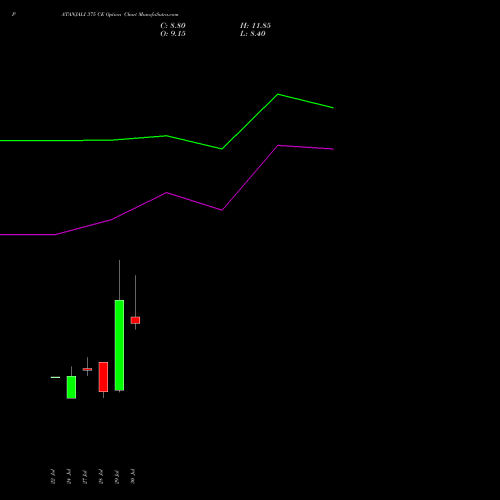Select the short green candlestick body
Image resolution: width=500 pixels, height=500 pixels.
[71, 387]
